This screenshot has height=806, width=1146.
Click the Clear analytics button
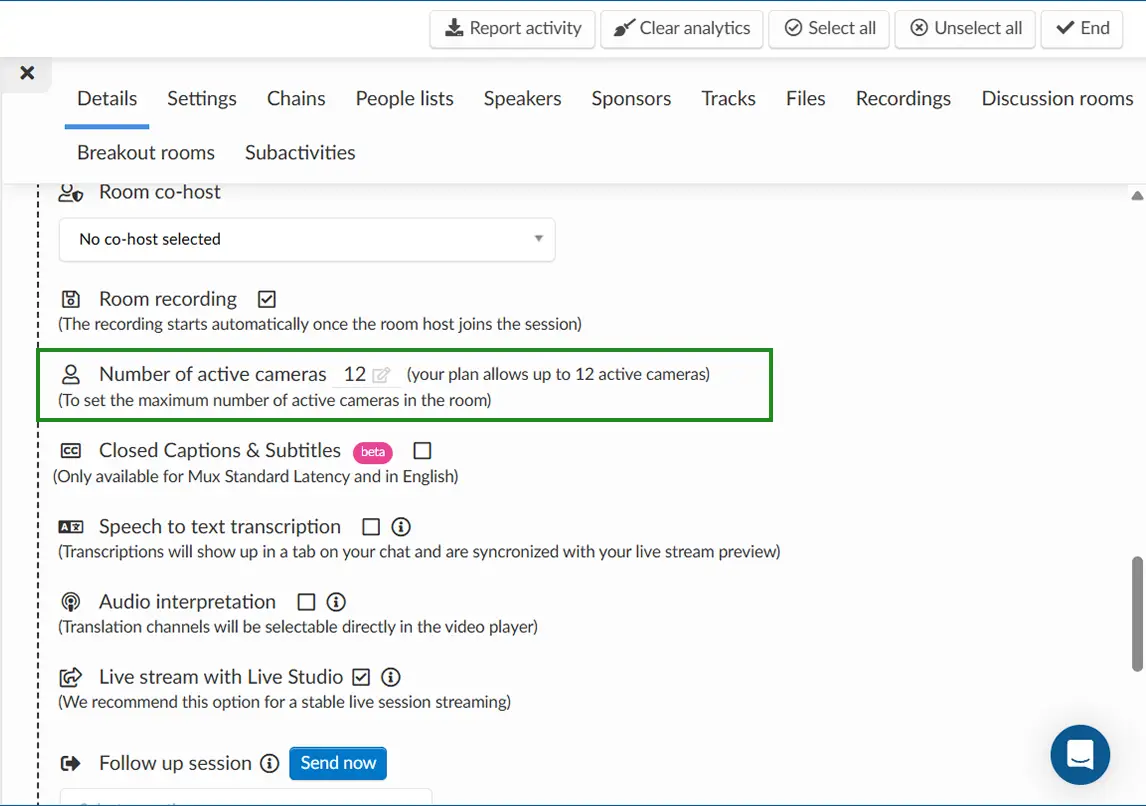[682, 28]
